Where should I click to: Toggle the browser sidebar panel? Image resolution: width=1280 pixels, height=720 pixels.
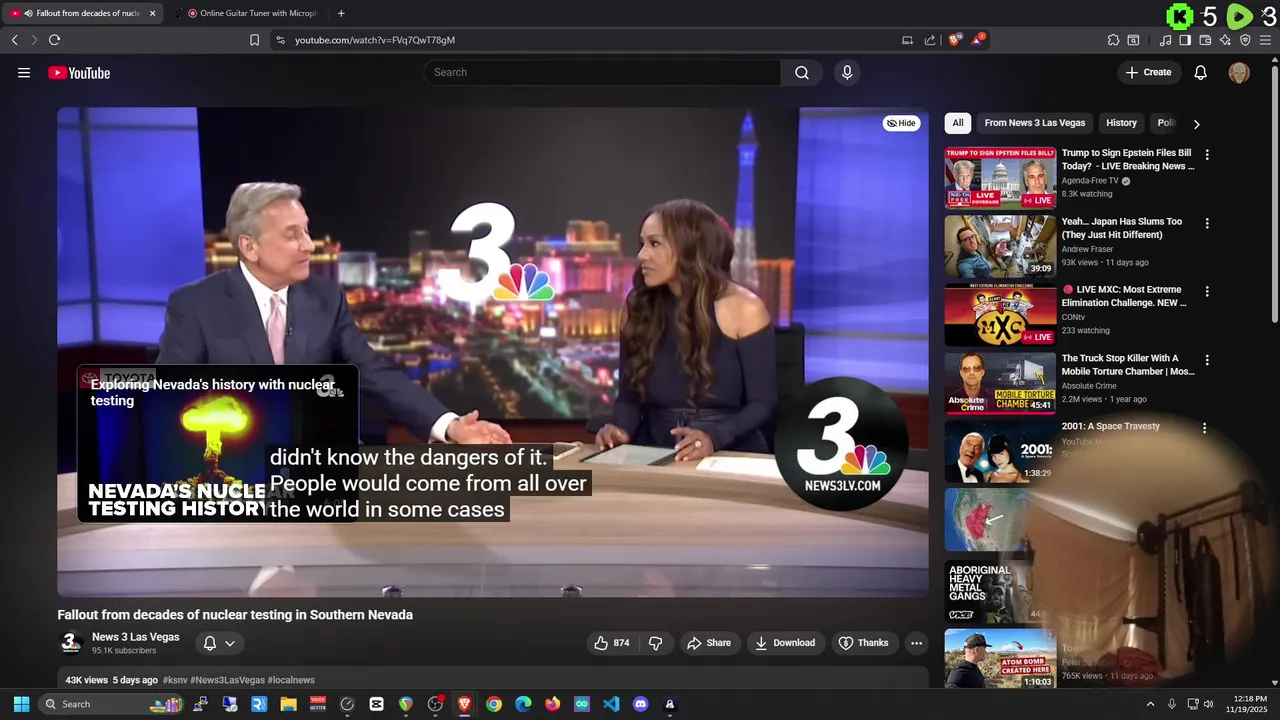1185,40
